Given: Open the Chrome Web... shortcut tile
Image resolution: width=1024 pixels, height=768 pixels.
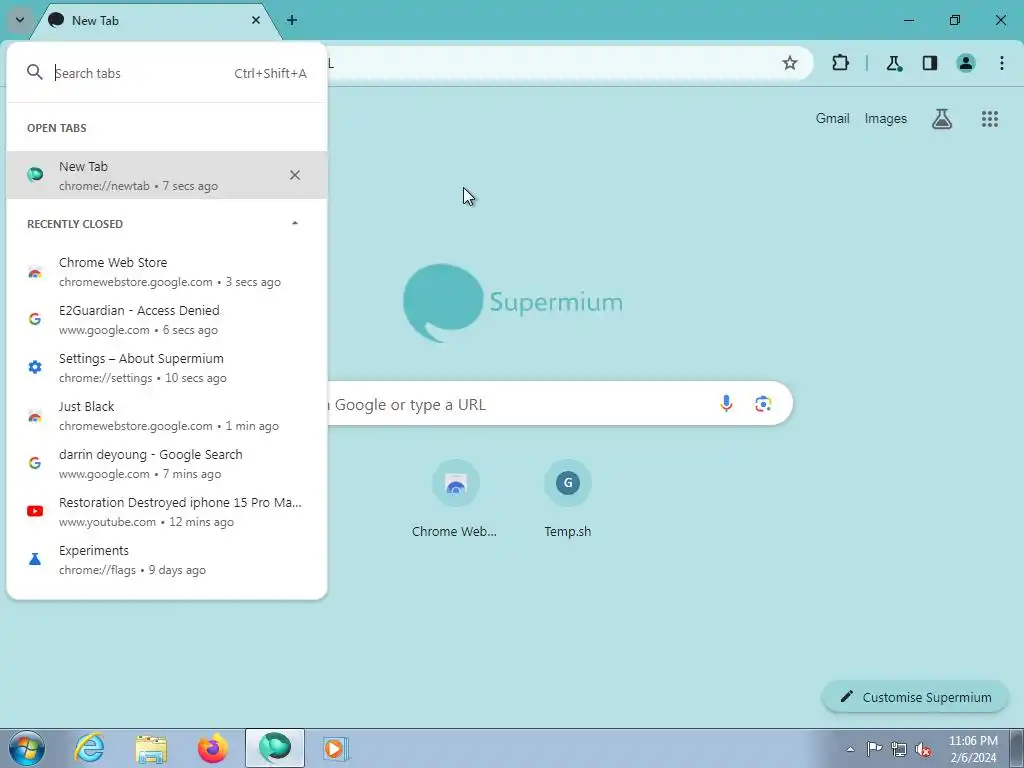Looking at the screenshot, I should pyautogui.click(x=455, y=499).
